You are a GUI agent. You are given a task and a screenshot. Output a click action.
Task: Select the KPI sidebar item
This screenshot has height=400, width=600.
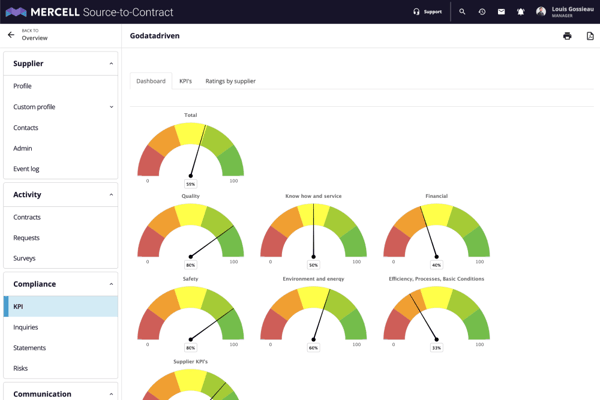[60, 307]
